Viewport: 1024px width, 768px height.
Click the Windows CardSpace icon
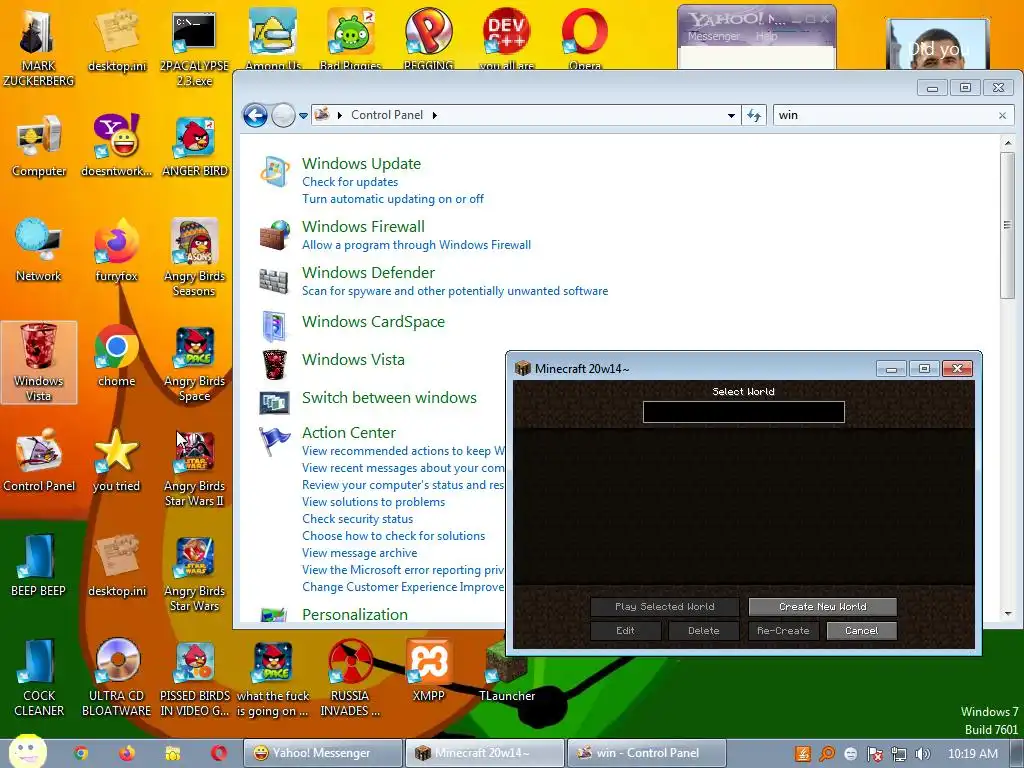coord(274,327)
